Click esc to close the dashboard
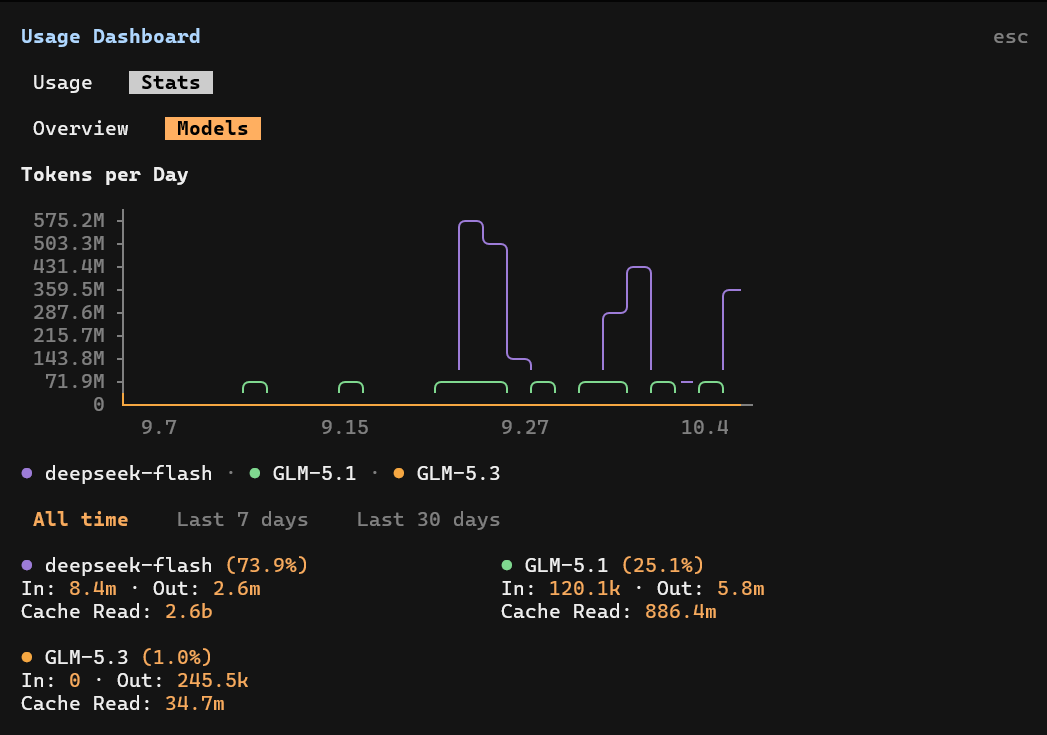 pos(1010,37)
